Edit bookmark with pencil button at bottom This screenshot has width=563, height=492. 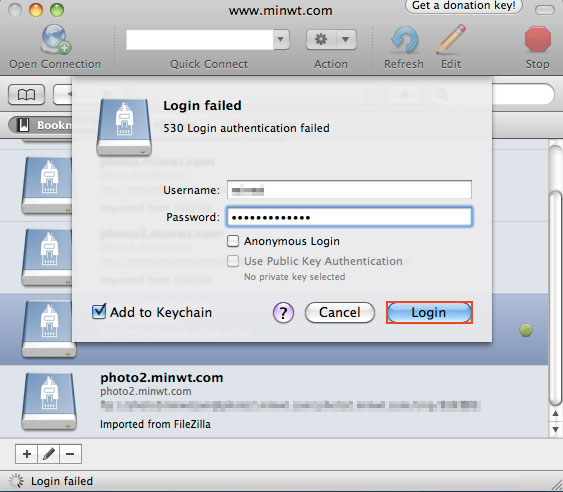[48, 454]
